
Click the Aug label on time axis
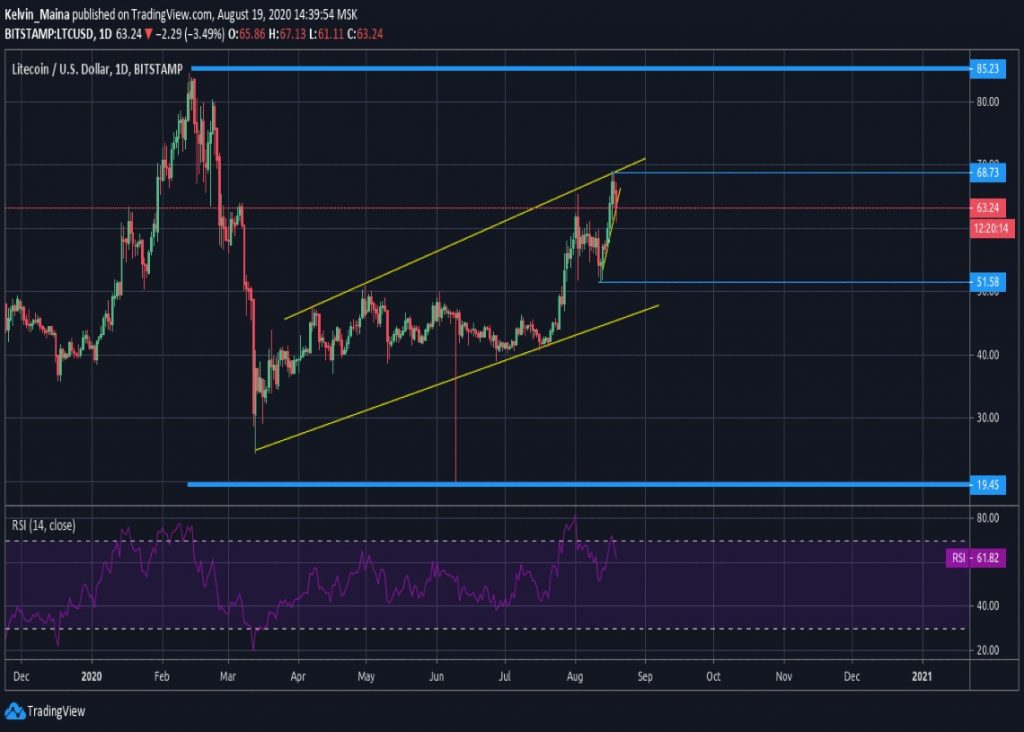pos(575,676)
